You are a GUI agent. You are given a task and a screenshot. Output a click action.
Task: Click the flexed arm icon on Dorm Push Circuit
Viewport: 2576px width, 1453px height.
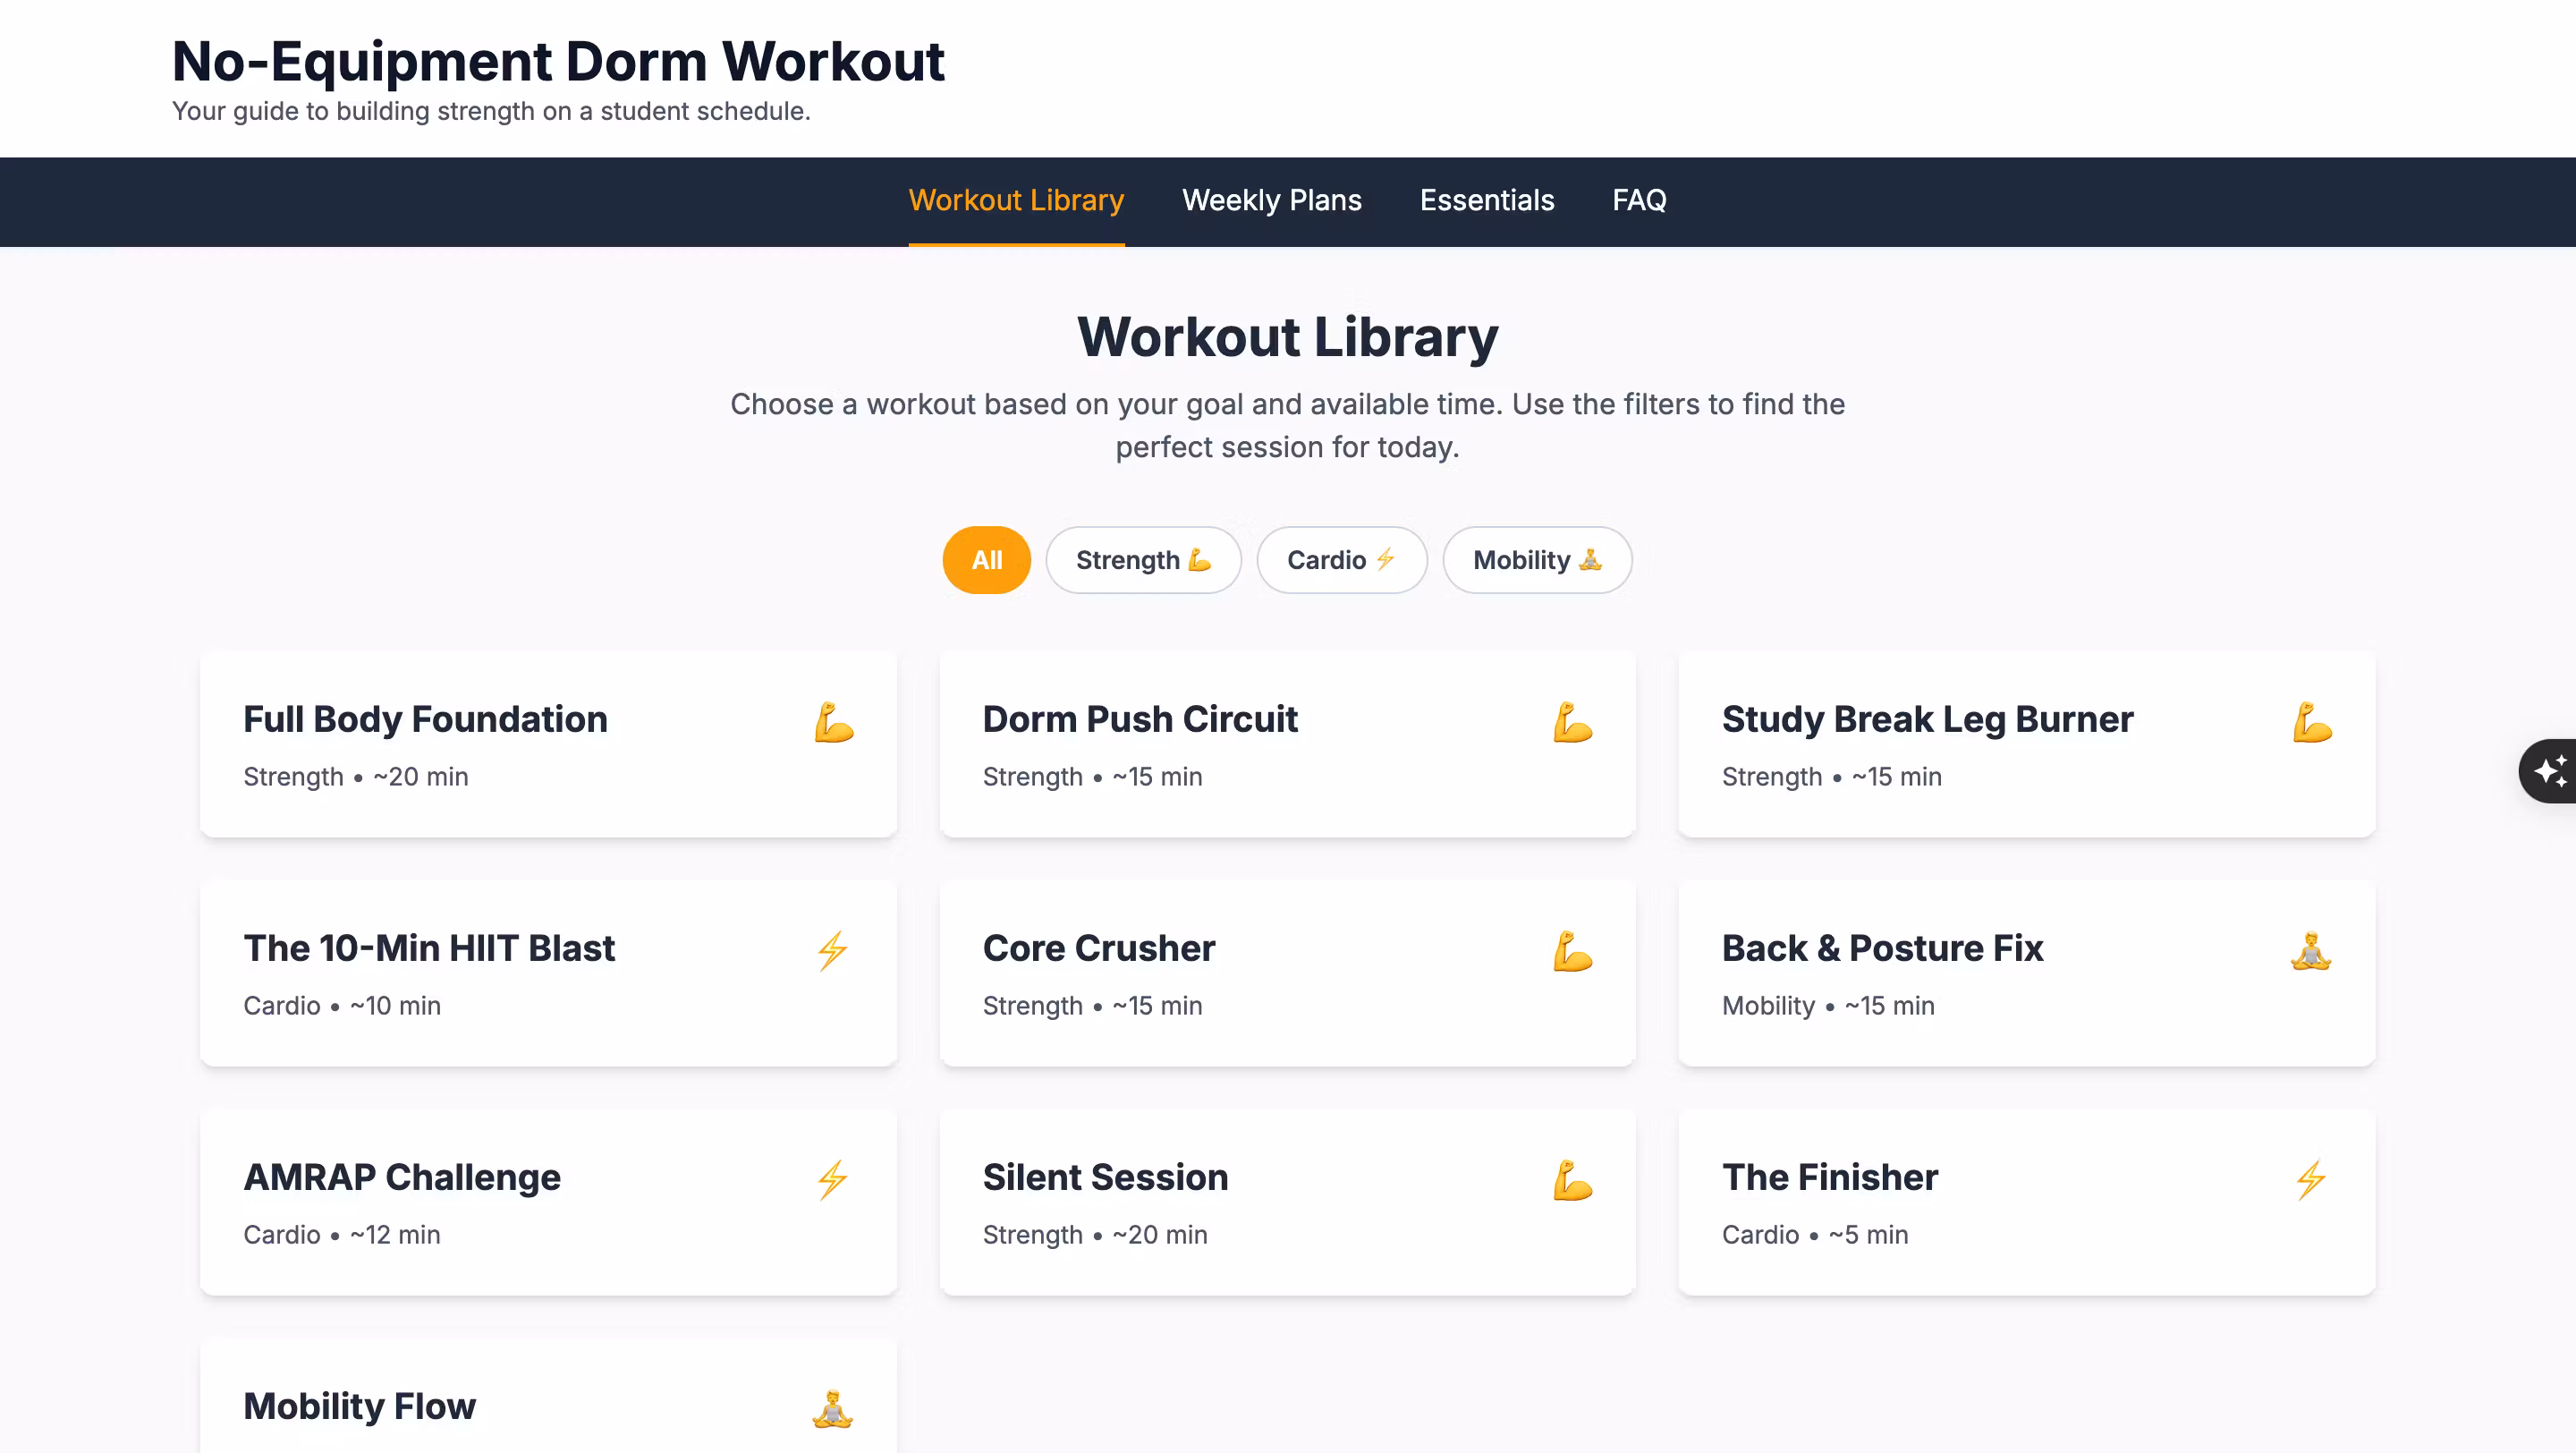click(1572, 722)
